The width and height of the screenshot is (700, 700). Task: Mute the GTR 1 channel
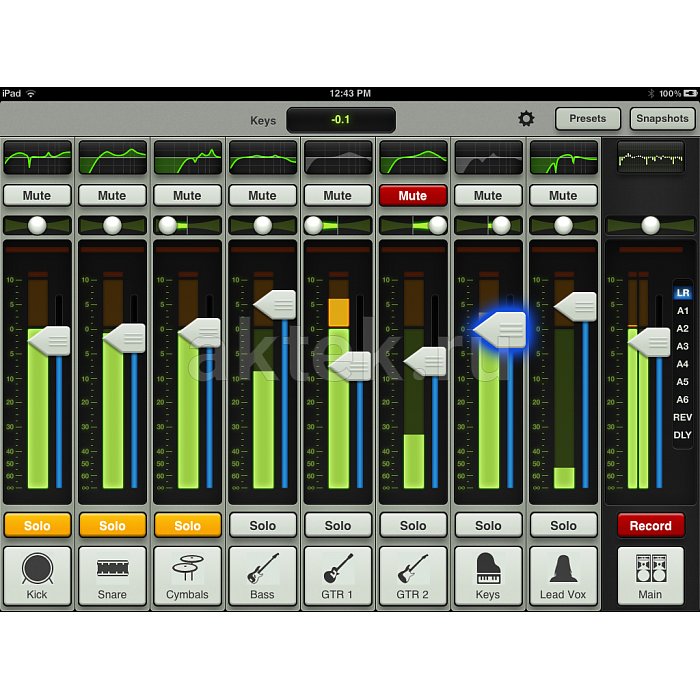click(338, 196)
